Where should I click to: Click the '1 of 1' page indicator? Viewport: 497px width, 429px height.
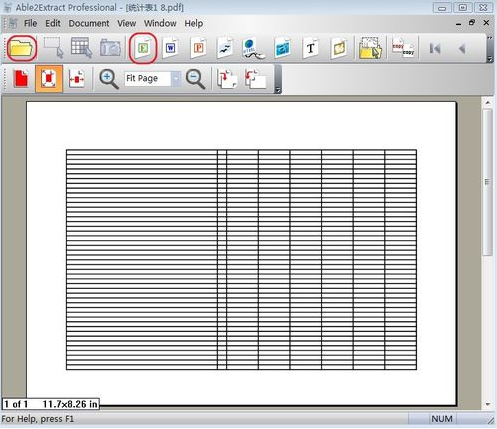tap(16, 404)
